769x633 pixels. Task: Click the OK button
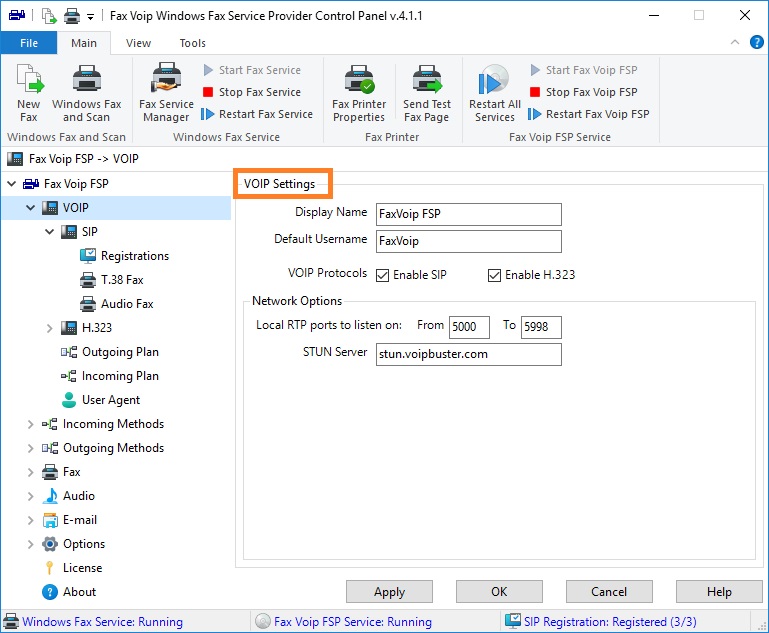[x=499, y=592]
